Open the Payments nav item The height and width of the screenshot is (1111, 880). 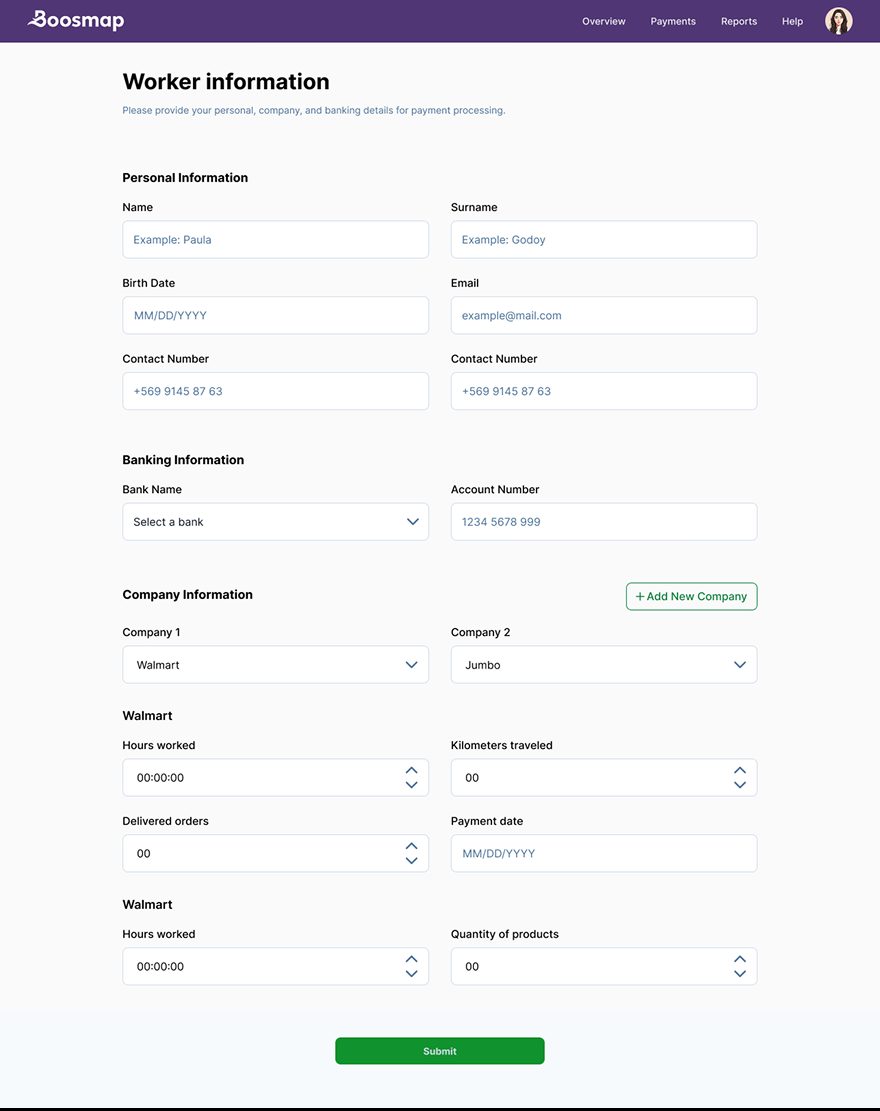[x=673, y=21]
